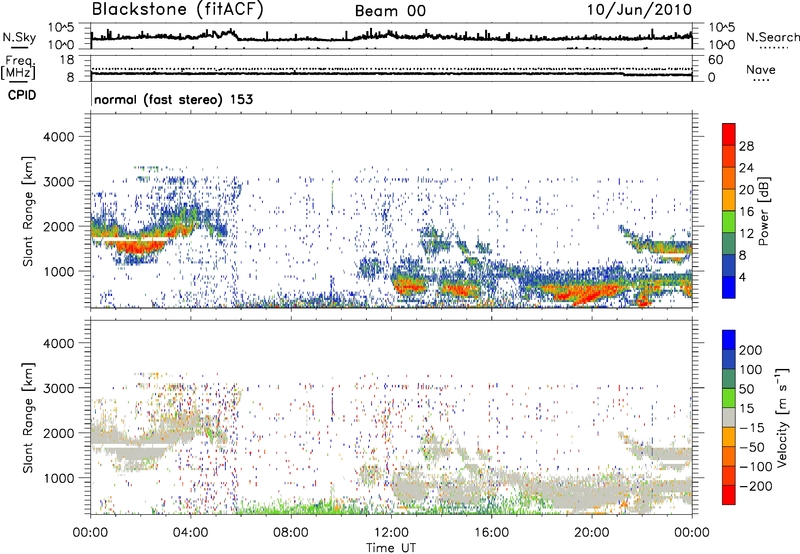Click the "Power [dB]" color bar title
Image resolution: width=800 pixels, height=554 pixels.
pyautogui.click(x=763, y=211)
